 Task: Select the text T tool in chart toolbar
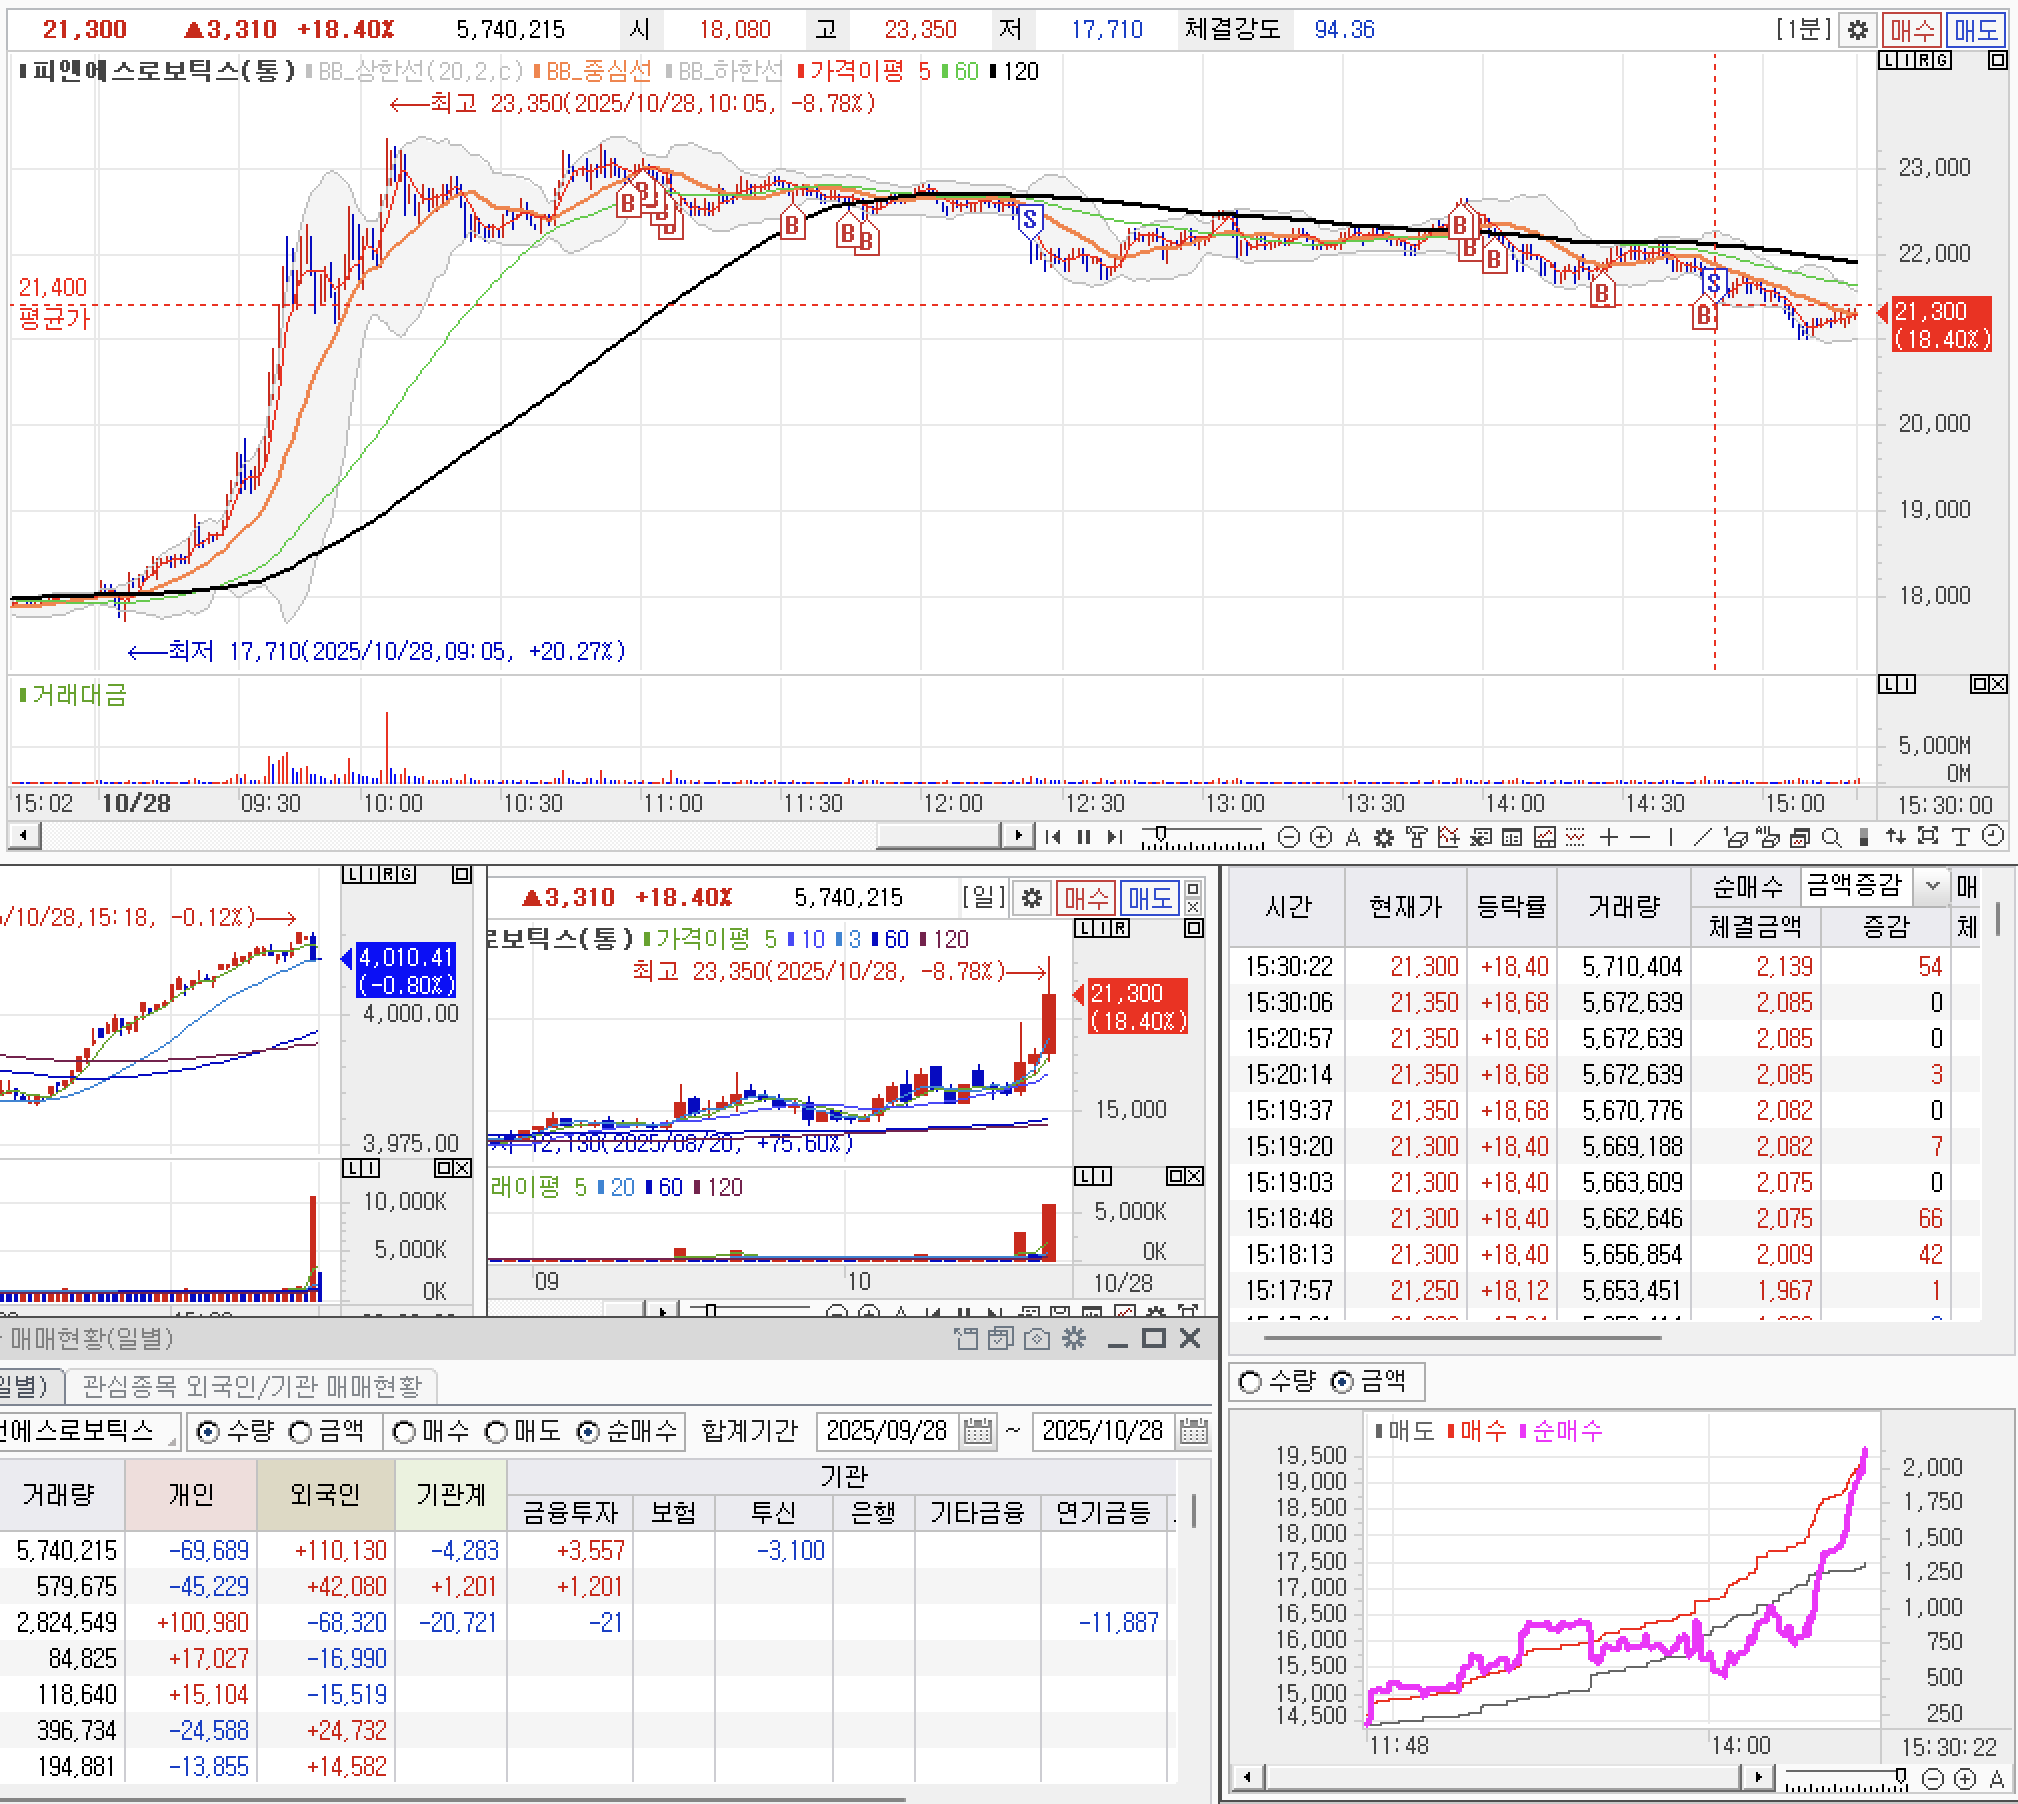(1960, 837)
